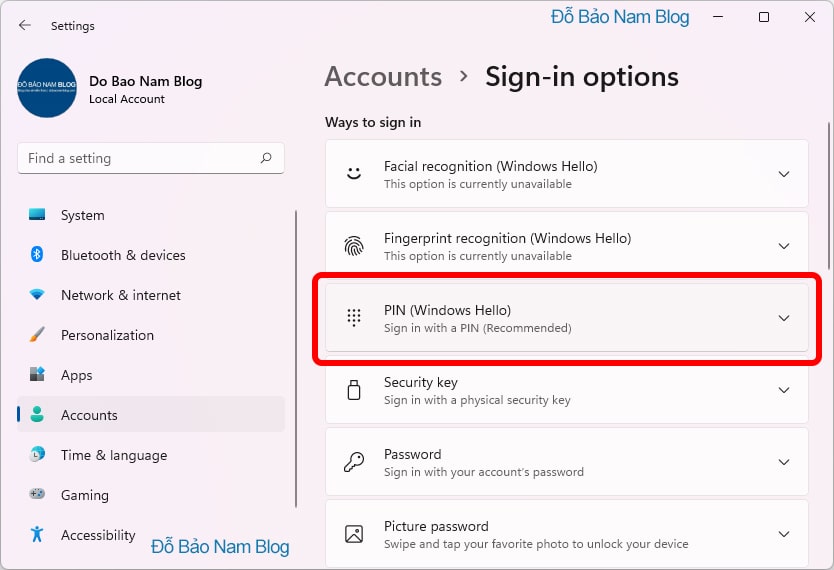Click the facial recognition smiley icon

pos(354,173)
